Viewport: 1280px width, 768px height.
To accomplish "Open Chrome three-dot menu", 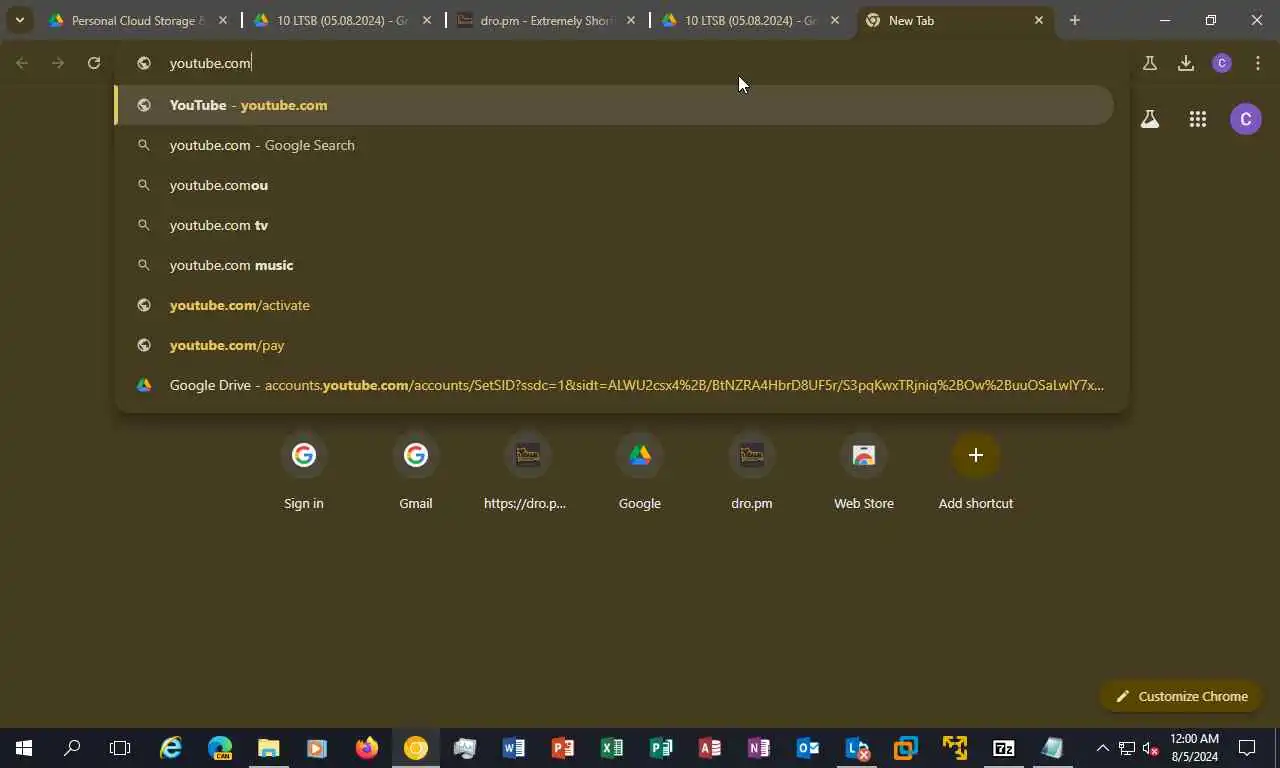I will (x=1258, y=63).
